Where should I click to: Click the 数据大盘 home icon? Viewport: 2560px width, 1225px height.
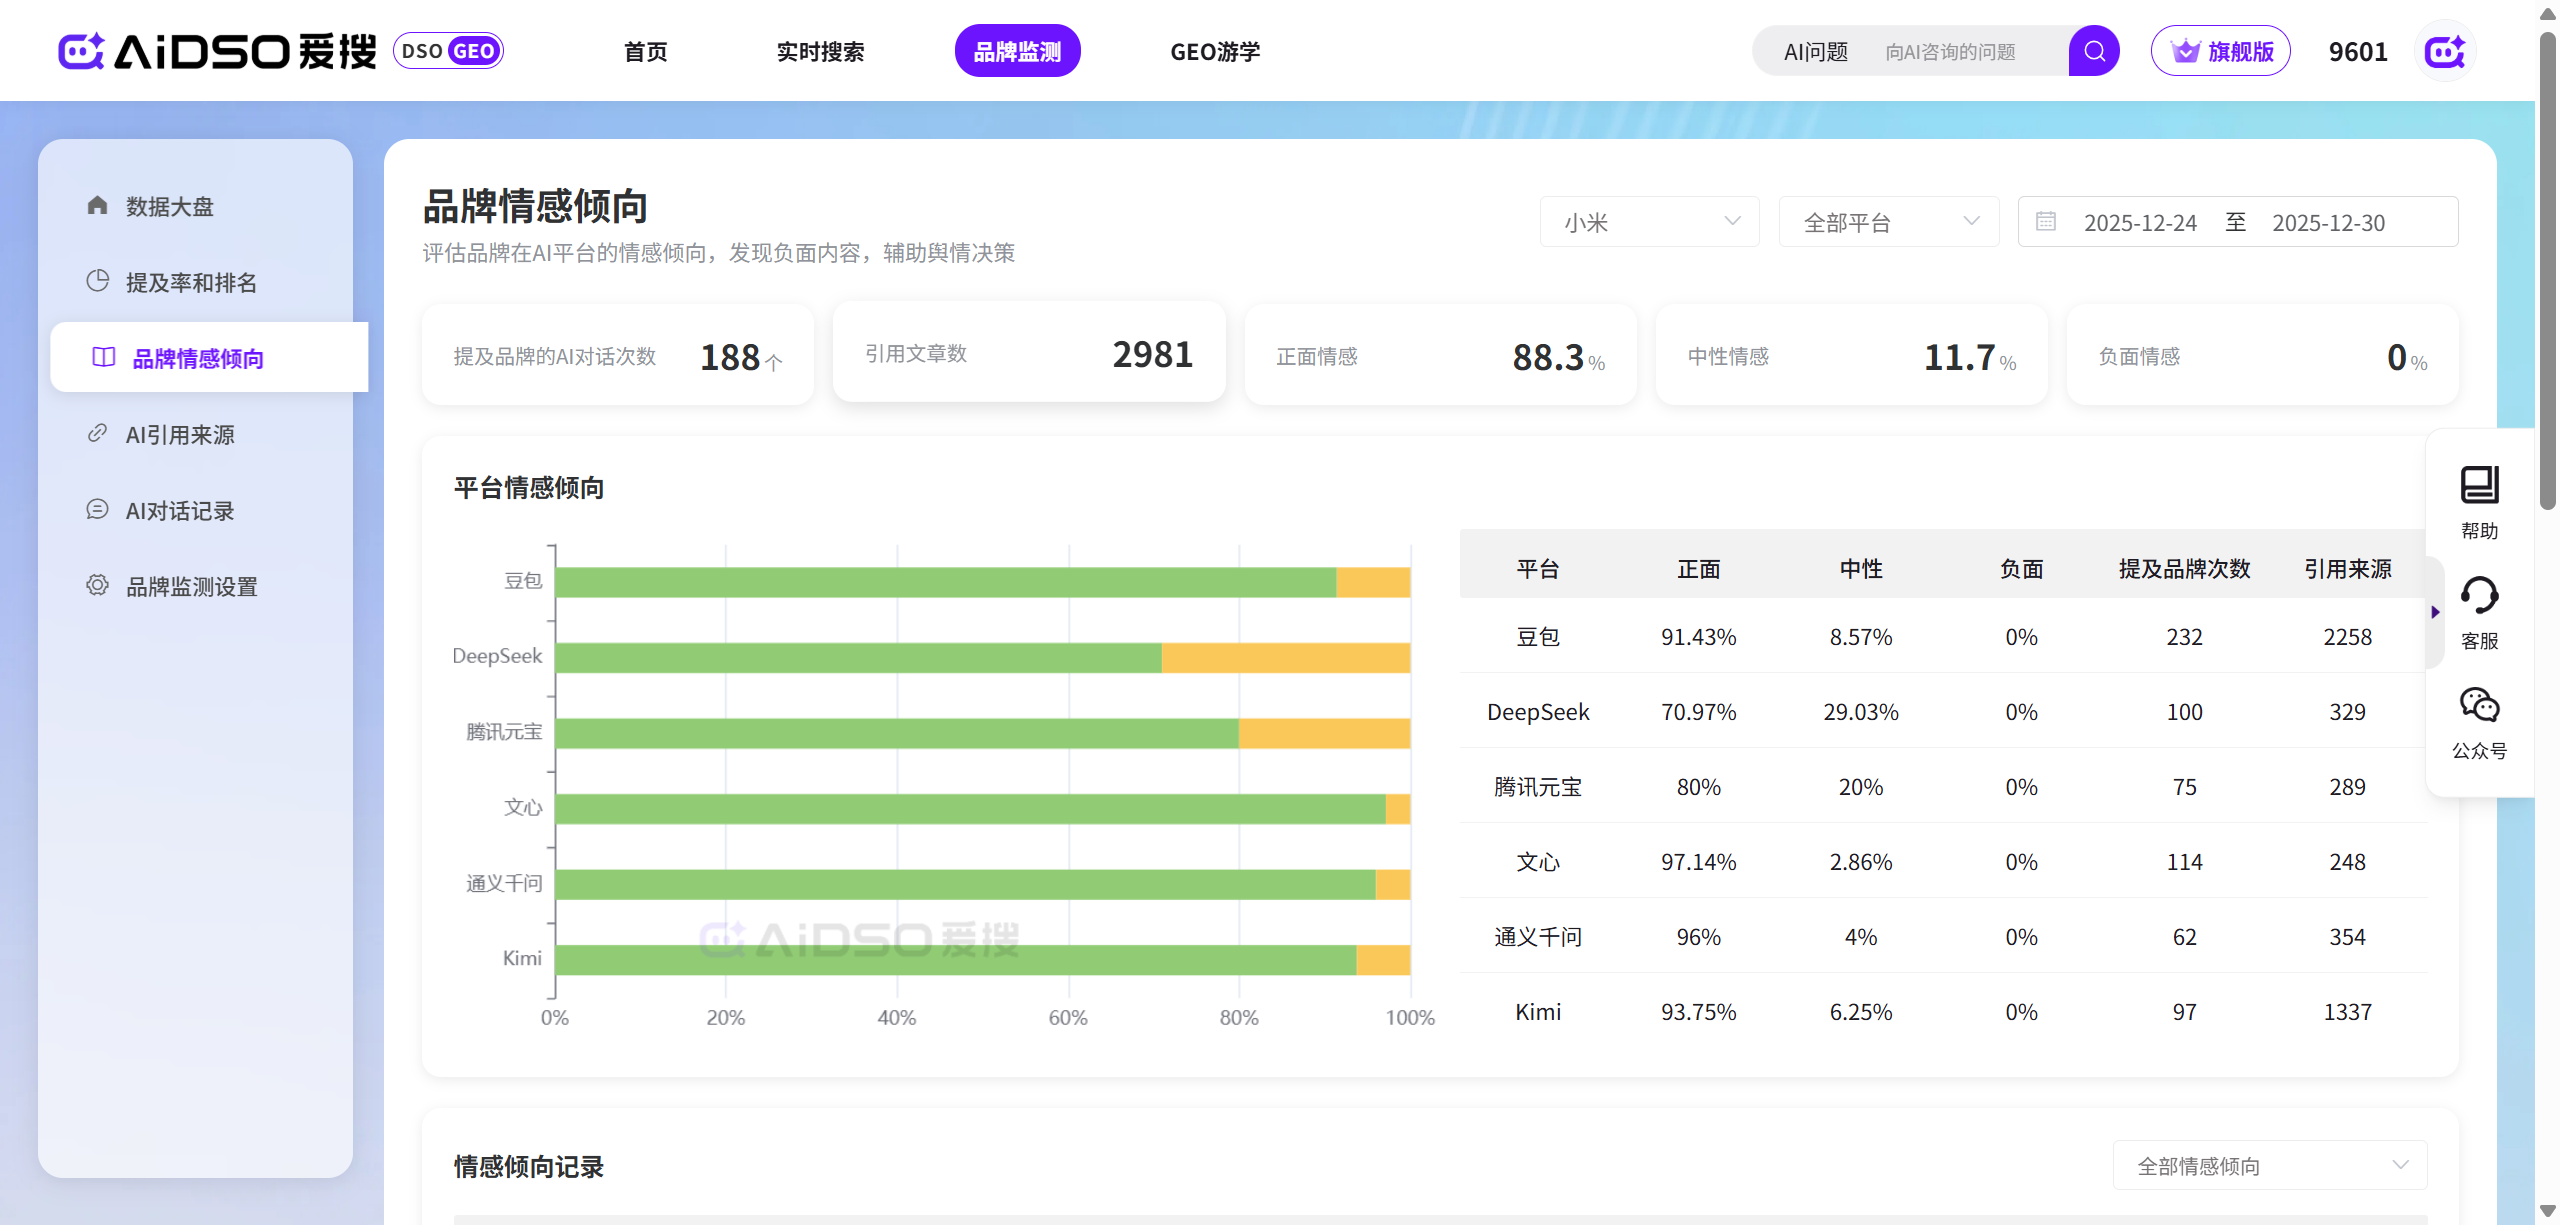click(97, 206)
